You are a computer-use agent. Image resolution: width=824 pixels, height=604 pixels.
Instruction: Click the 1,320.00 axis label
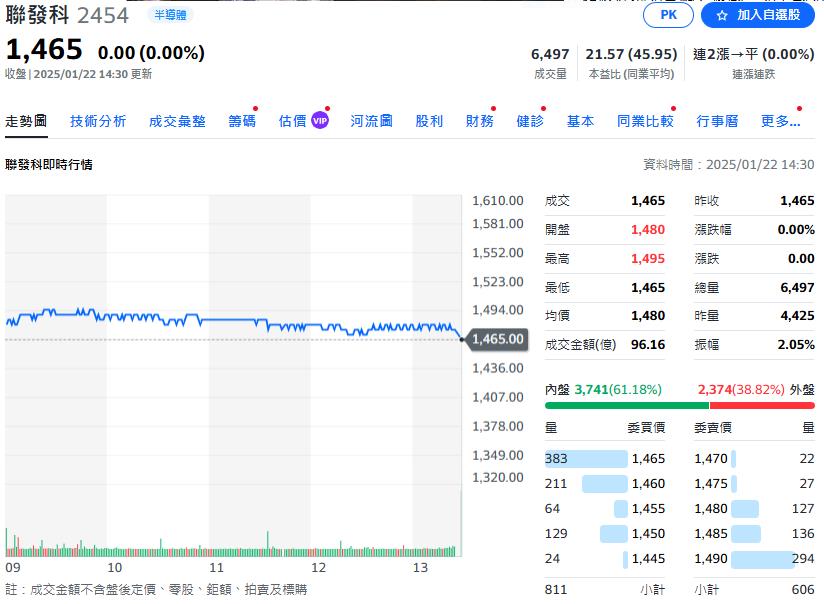point(498,477)
